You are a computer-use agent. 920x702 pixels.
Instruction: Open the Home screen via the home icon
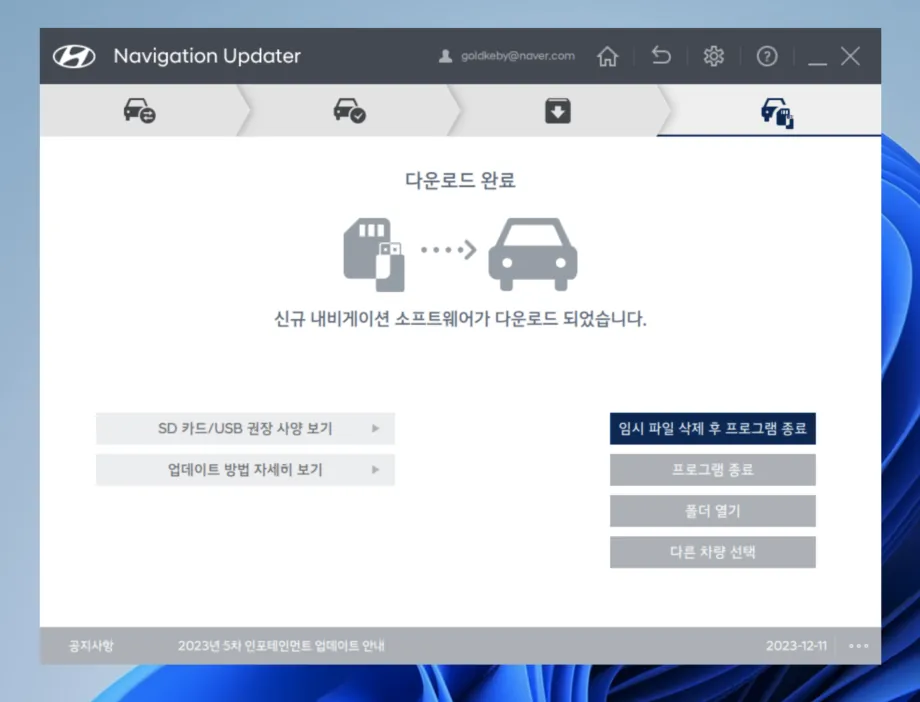click(607, 56)
